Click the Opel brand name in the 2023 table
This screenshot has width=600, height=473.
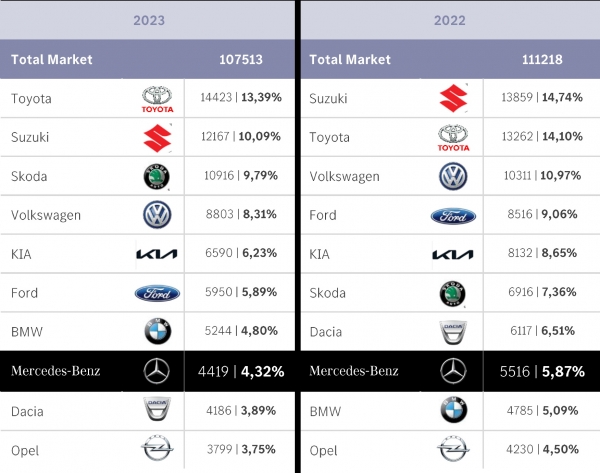coord(25,450)
